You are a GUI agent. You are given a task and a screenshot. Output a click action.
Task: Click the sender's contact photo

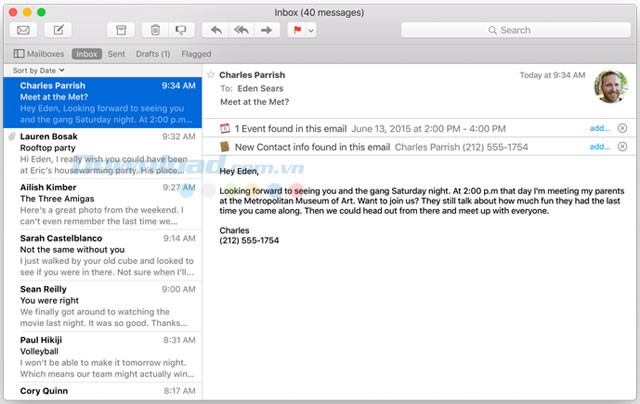click(x=611, y=87)
